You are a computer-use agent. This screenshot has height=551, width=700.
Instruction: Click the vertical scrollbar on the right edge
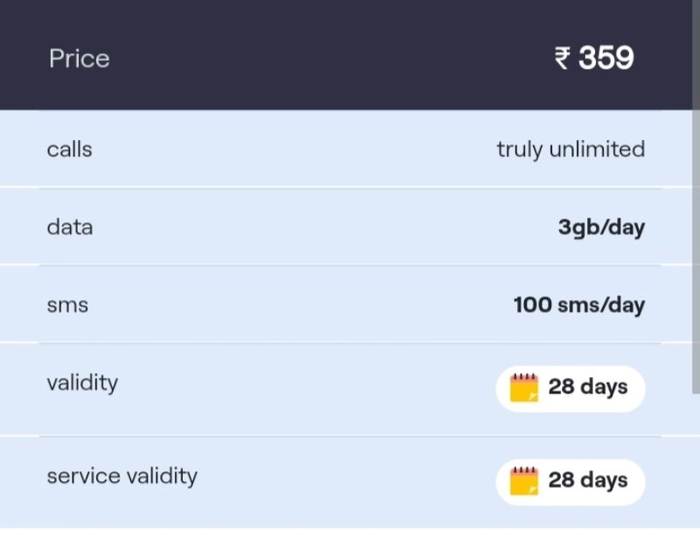click(696, 196)
